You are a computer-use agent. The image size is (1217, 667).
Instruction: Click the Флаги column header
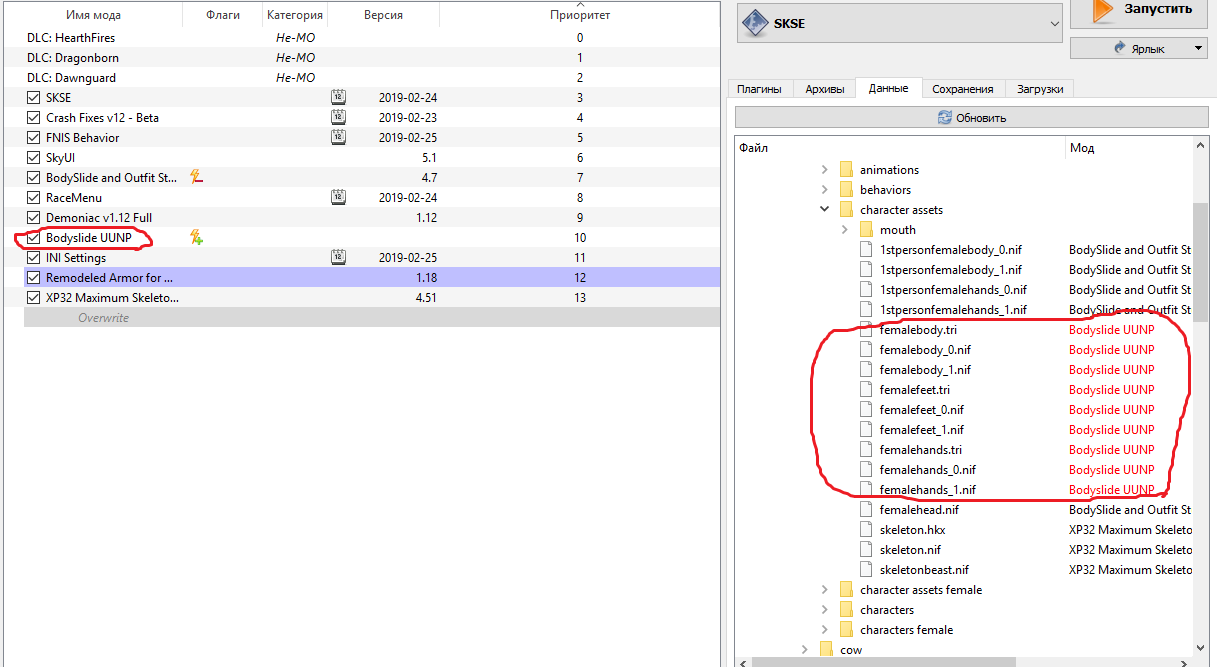(x=223, y=15)
